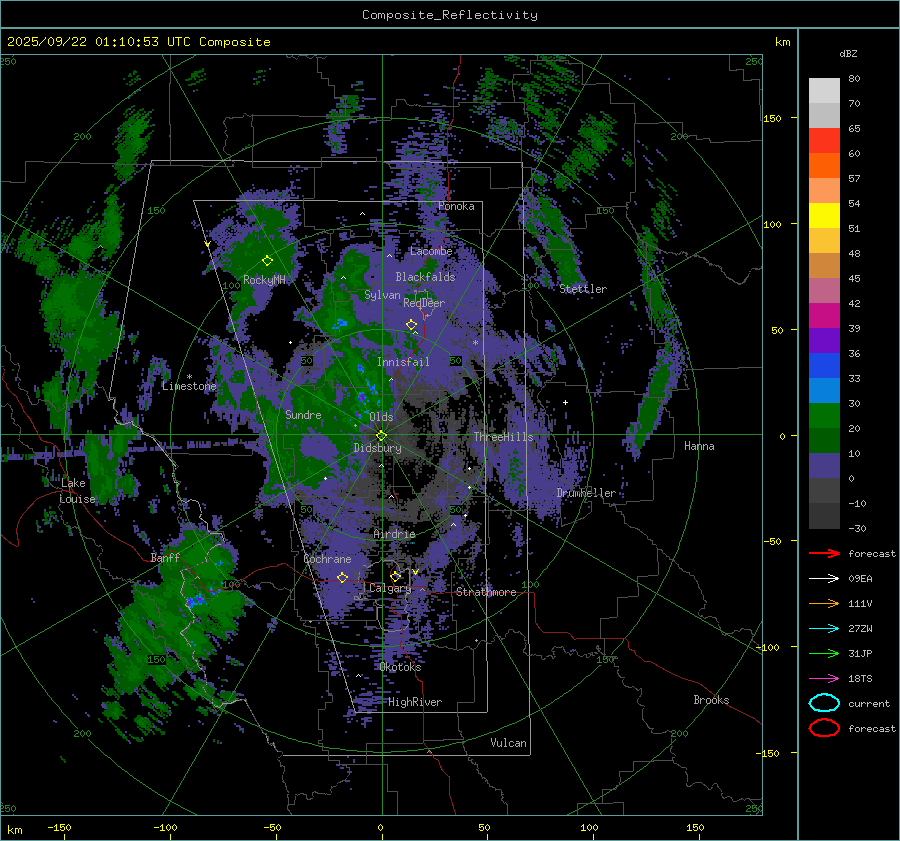The width and height of the screenshot is (900, 841).
Task: Select the orange 111V arrow icon
Action: tap(823, 603)
